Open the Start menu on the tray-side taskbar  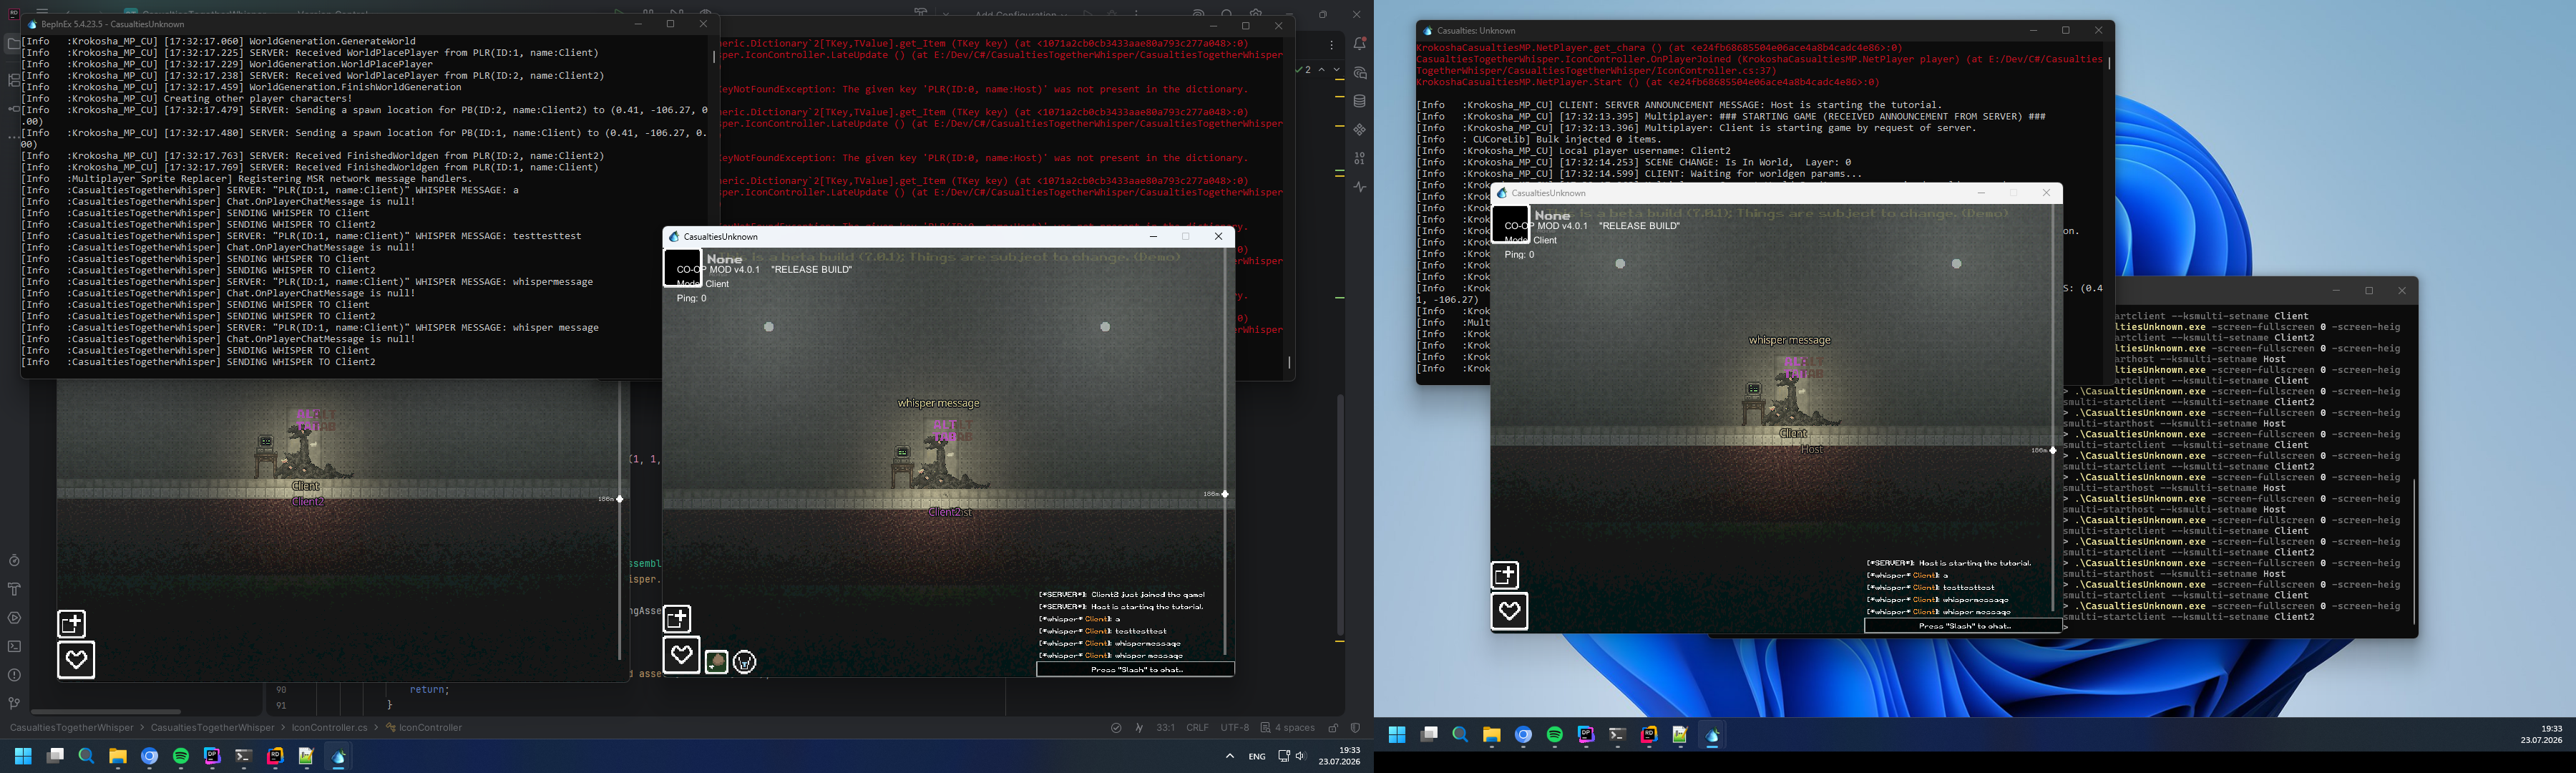[23, 756]
